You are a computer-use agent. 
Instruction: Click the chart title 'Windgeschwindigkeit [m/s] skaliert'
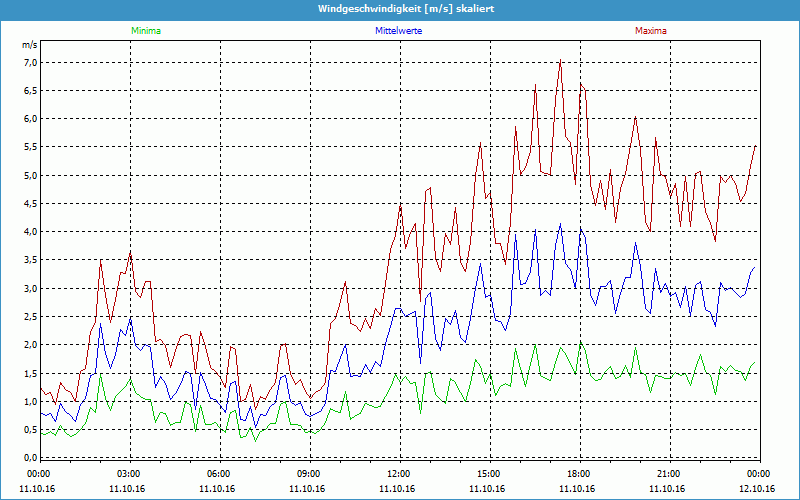point(406,9)
